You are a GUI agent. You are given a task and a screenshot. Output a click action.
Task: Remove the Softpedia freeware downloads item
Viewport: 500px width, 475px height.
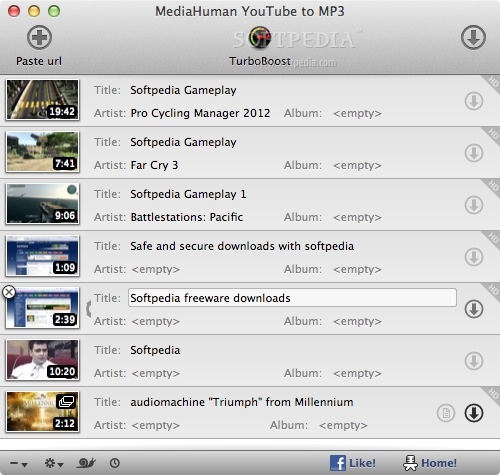[9, 292]
